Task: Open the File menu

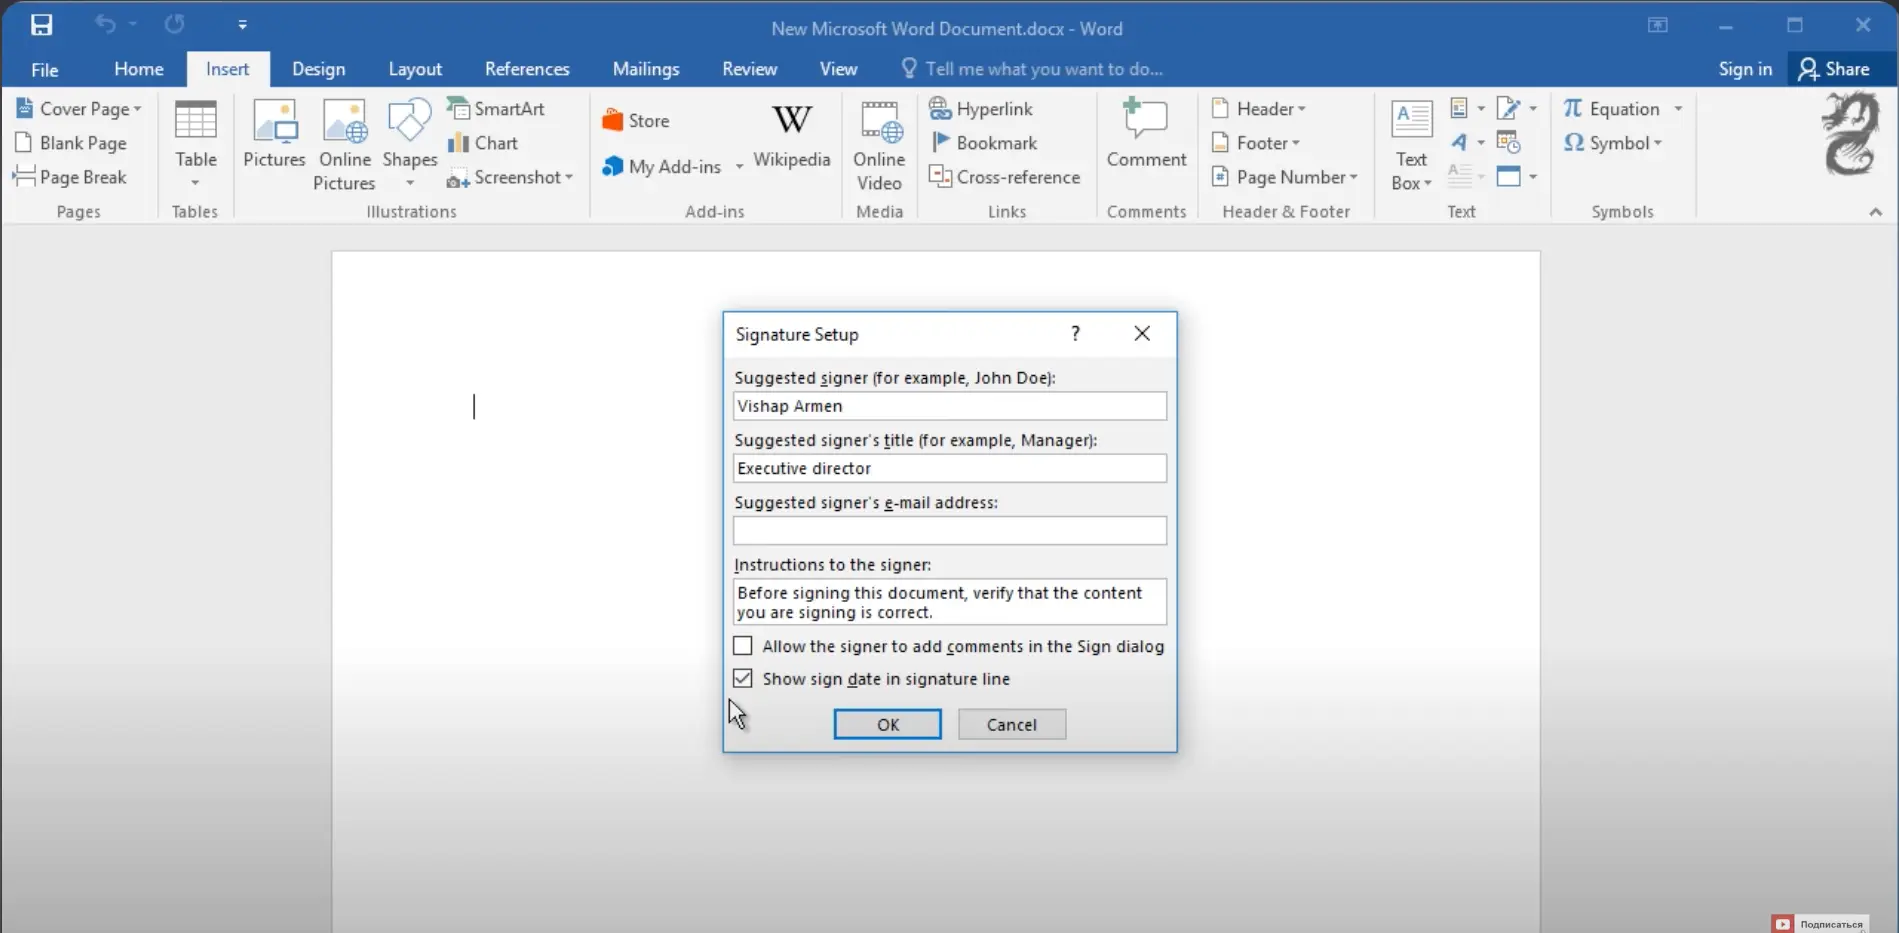Action: [x=45, y=69]
